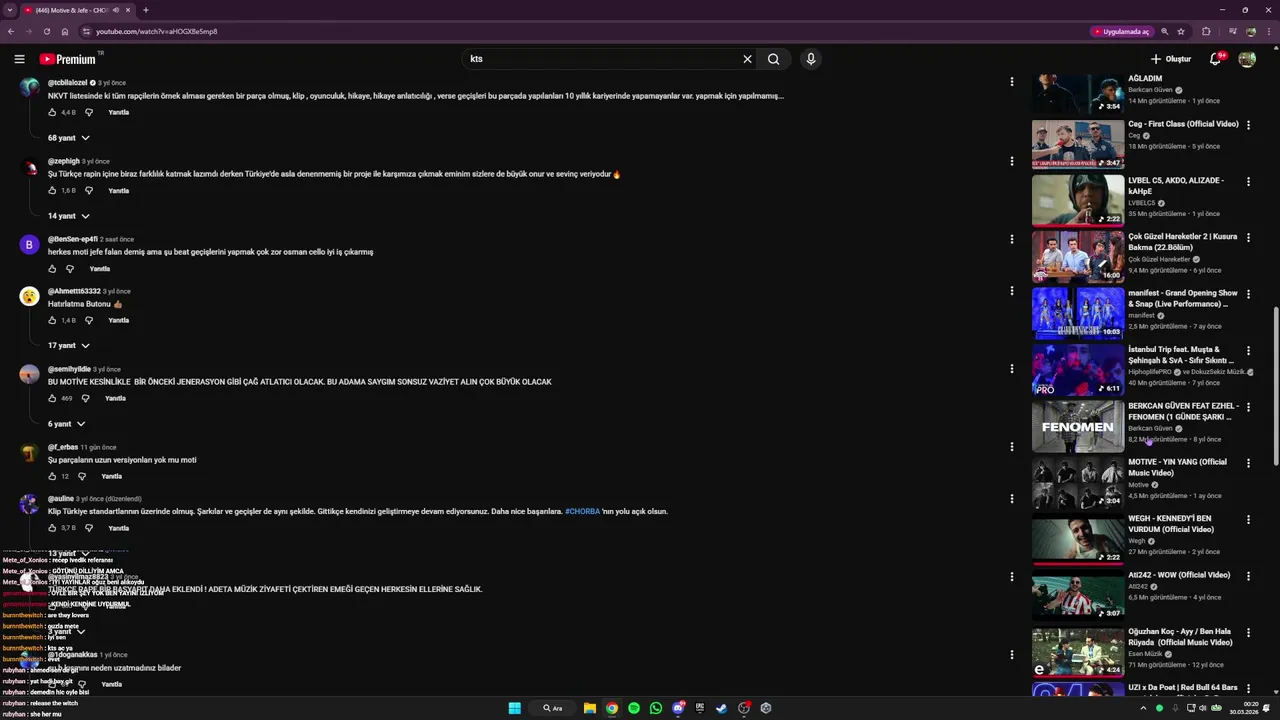This screenshot has width=1280, height=720.
Task: Reply to @zephigh with Yanıtla
Action: click(118, 190)
